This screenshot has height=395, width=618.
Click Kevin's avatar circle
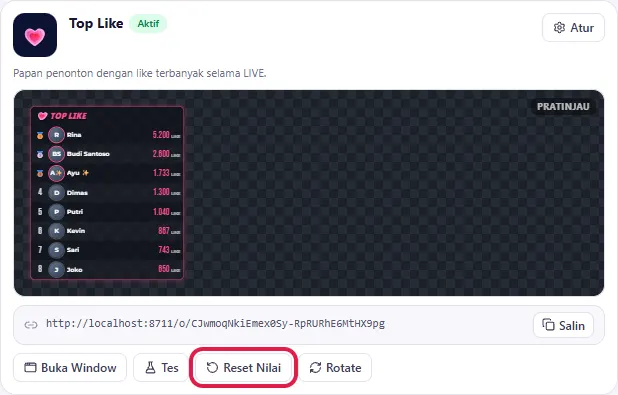pyautogui.click(x=56, y=231)
